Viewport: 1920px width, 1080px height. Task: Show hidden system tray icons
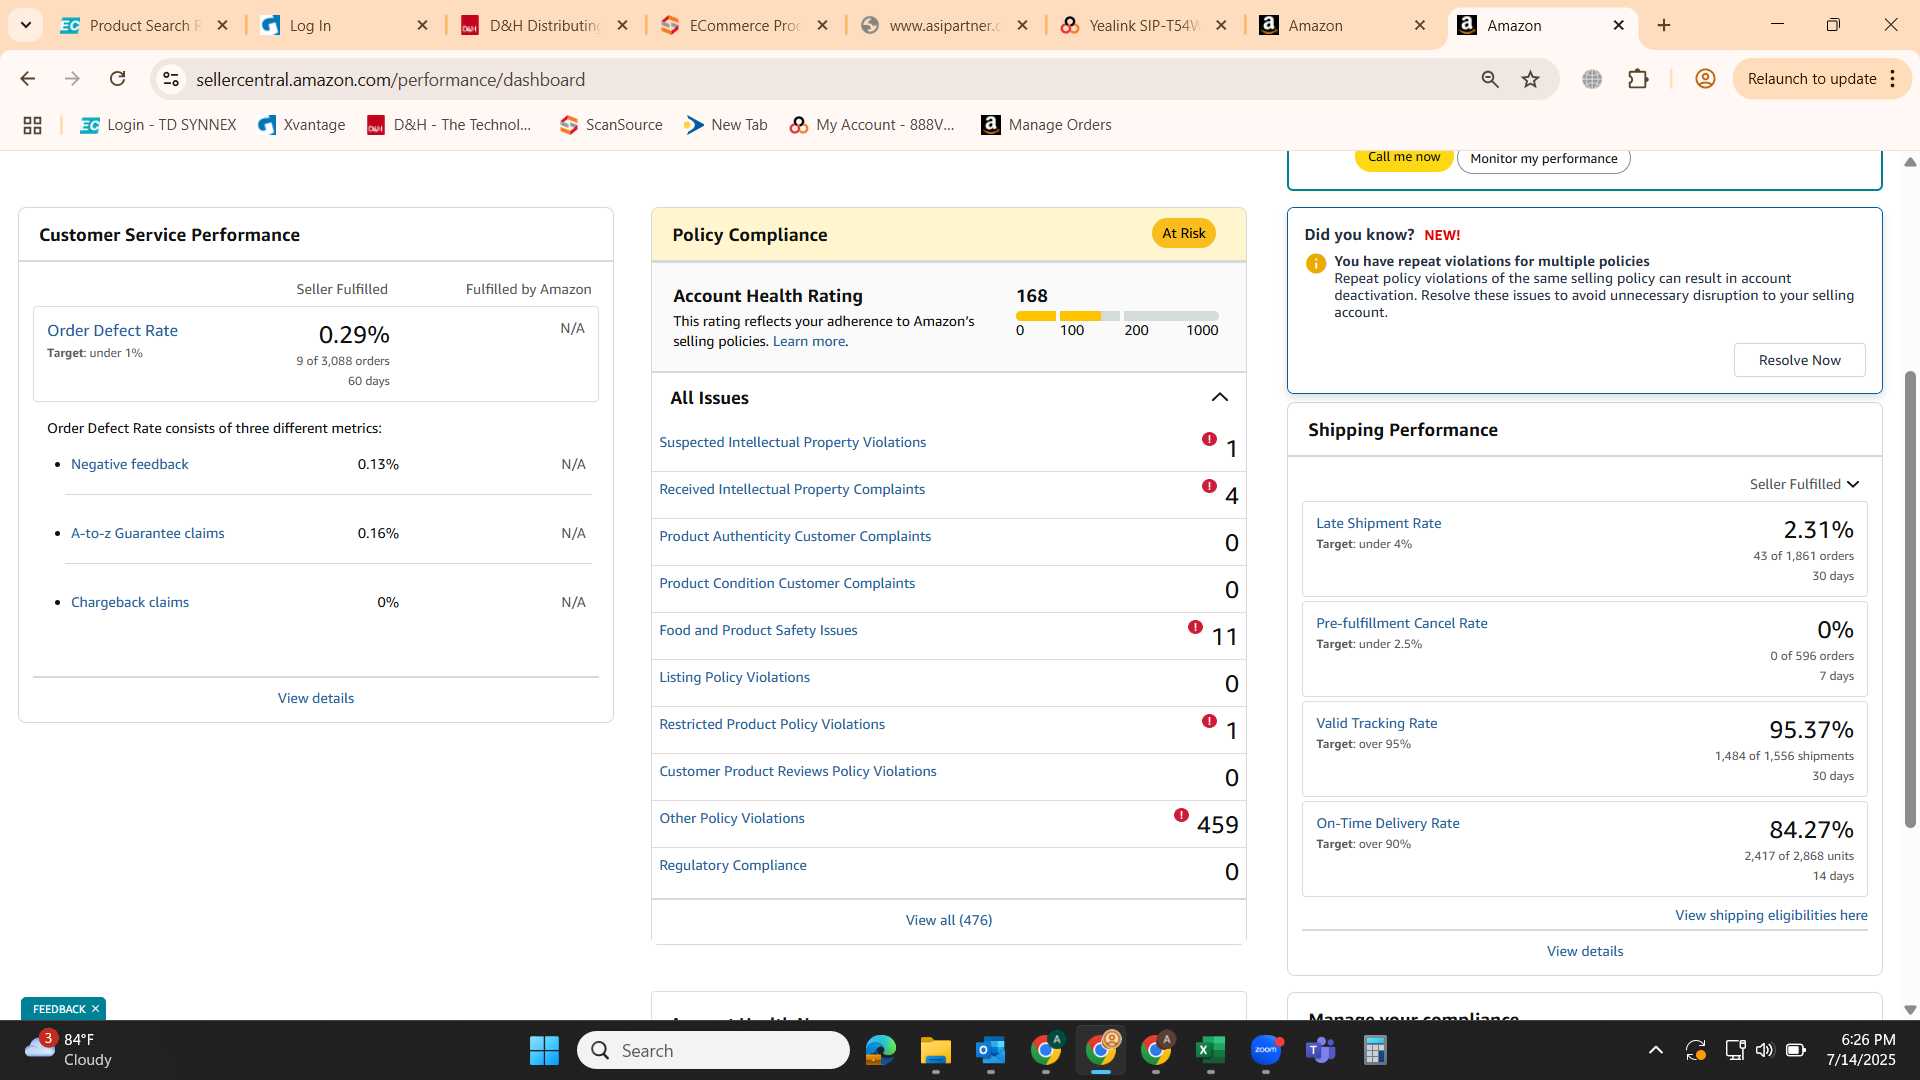tap(1656, 1050)
